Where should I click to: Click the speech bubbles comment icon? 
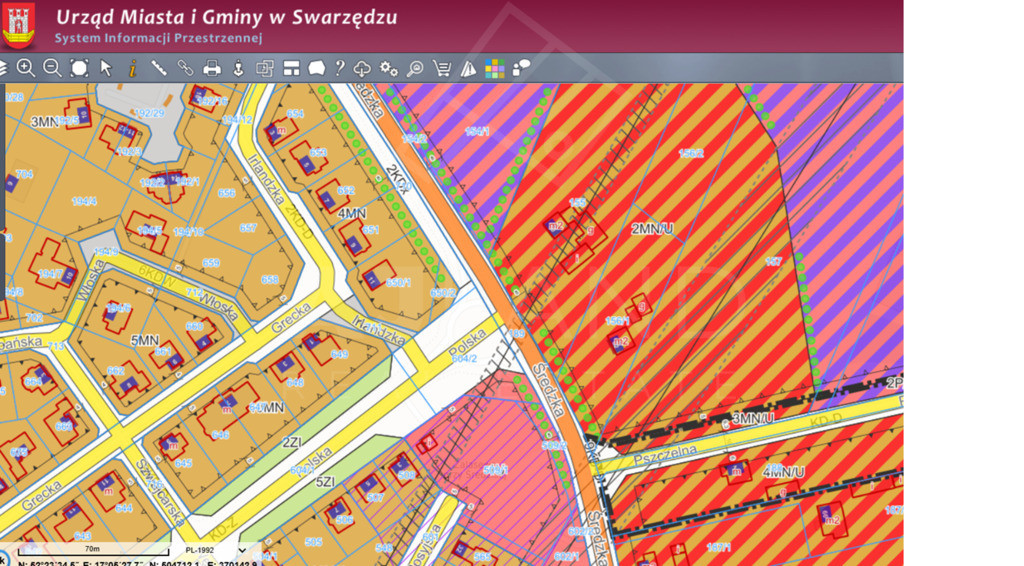tap(521, 68)
